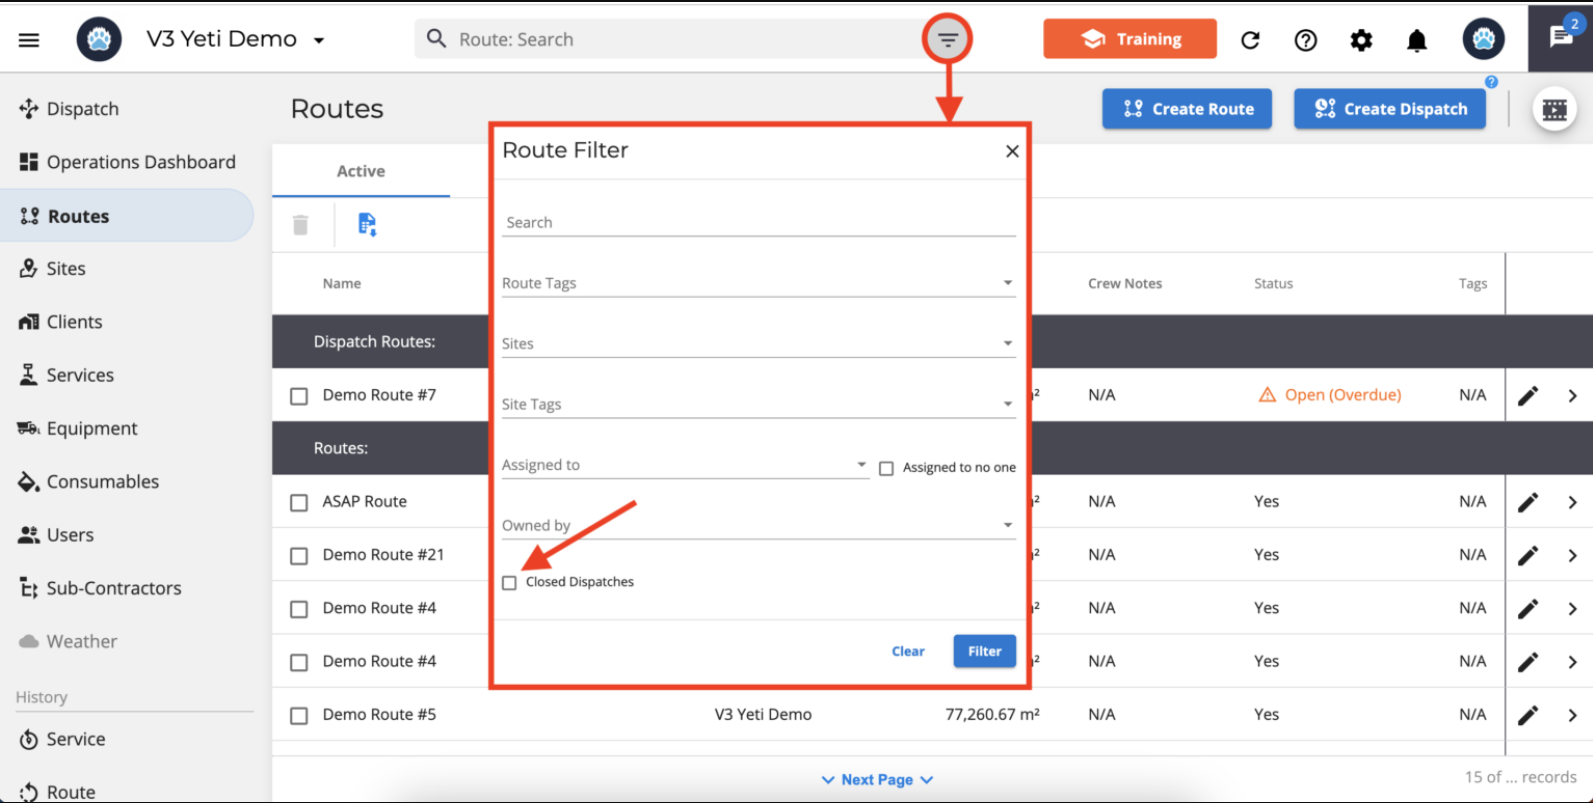
Task: Click the Create Route button
Action: [1187, 109]
